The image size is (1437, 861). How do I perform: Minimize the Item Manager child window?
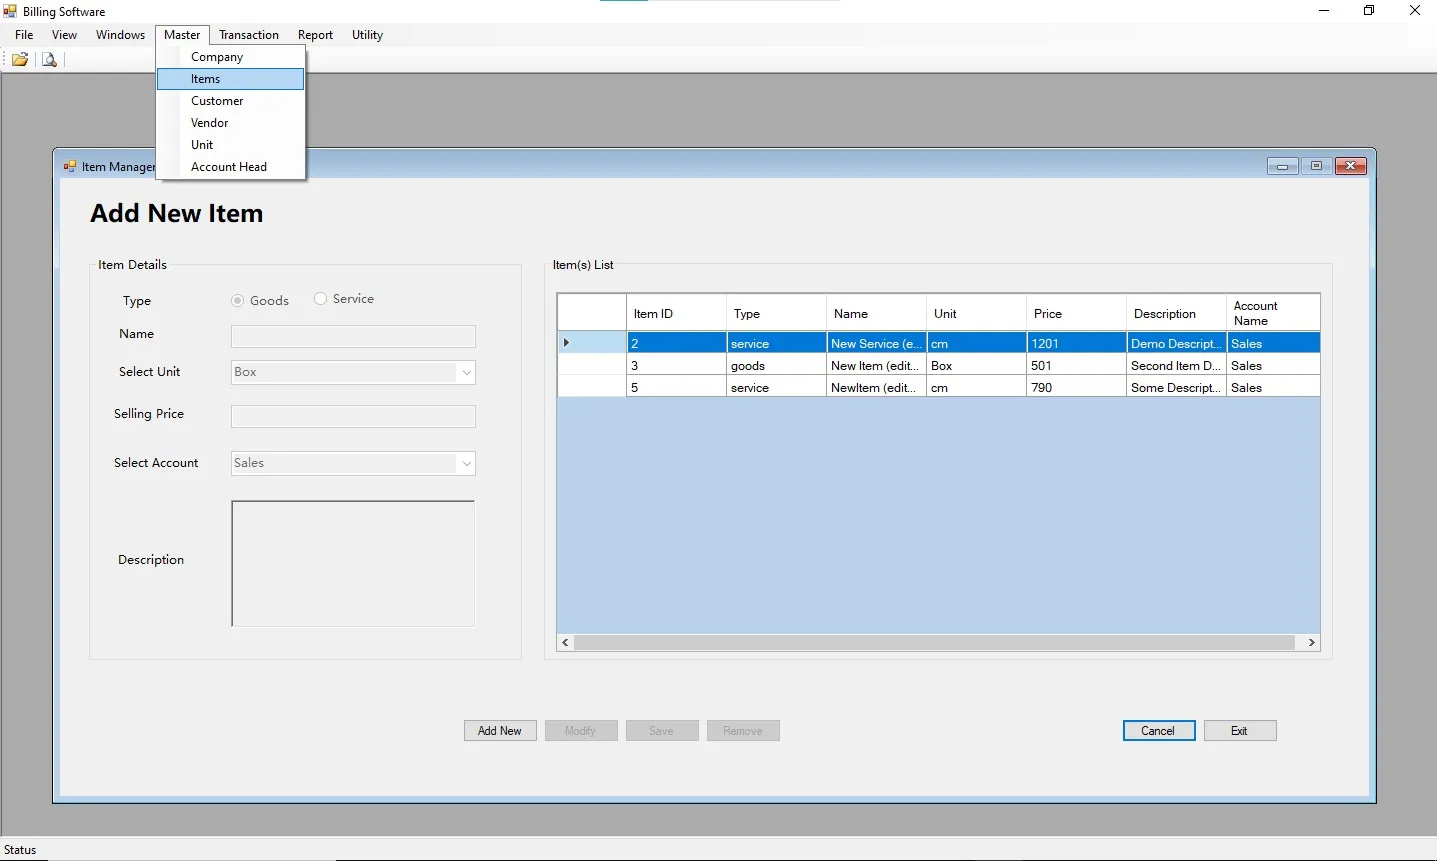(1282, 166)
